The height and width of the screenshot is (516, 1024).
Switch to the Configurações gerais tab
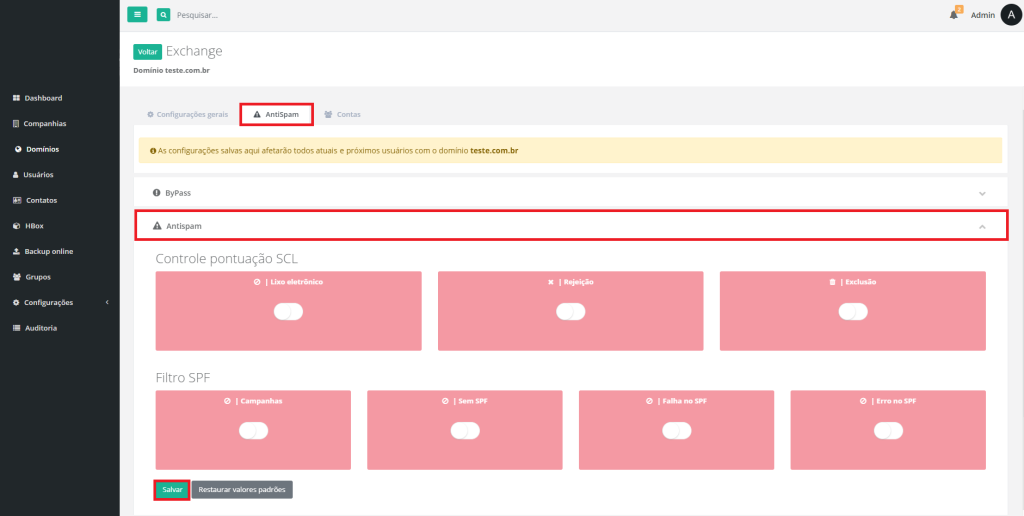pos(187,114)
